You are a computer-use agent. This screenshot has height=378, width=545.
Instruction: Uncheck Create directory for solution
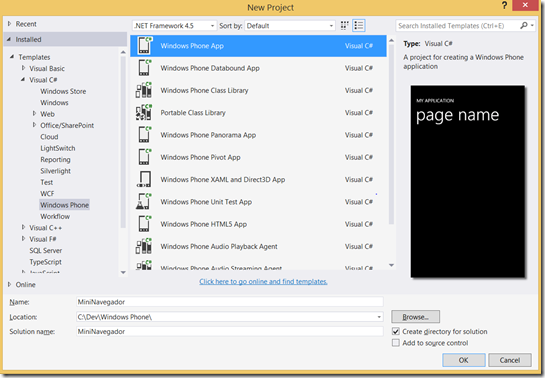pos(396,331)
